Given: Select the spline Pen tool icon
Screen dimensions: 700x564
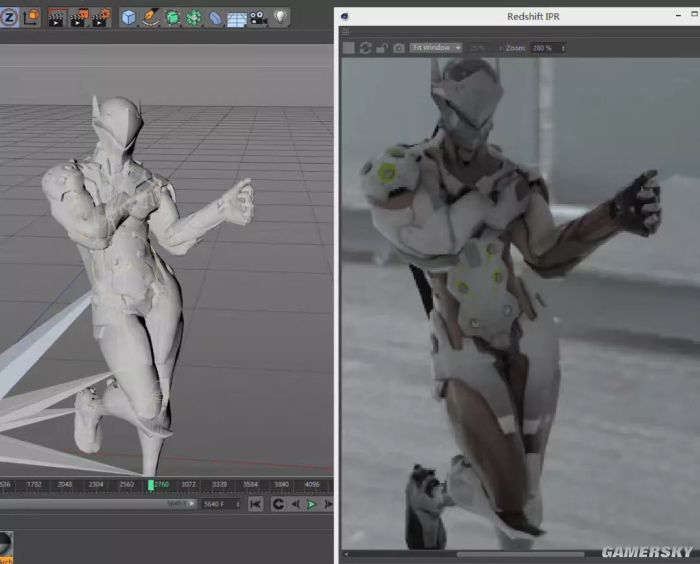Looking at the screenshot, I should [x=150, y=18].
